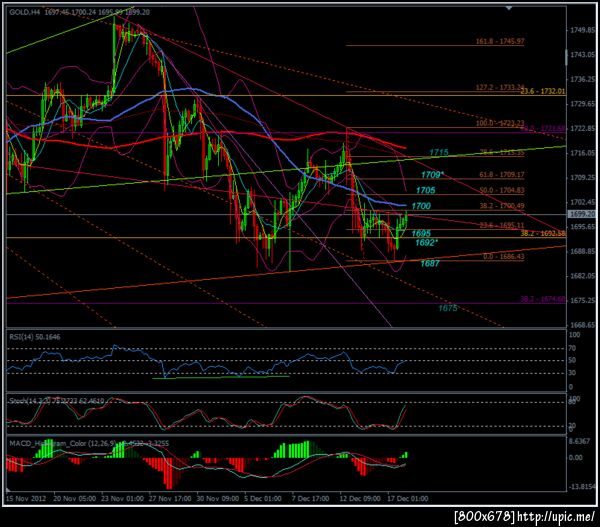Click the 1722.85 price axis value
The image size is (600, 527).
[x=583, y=128]
